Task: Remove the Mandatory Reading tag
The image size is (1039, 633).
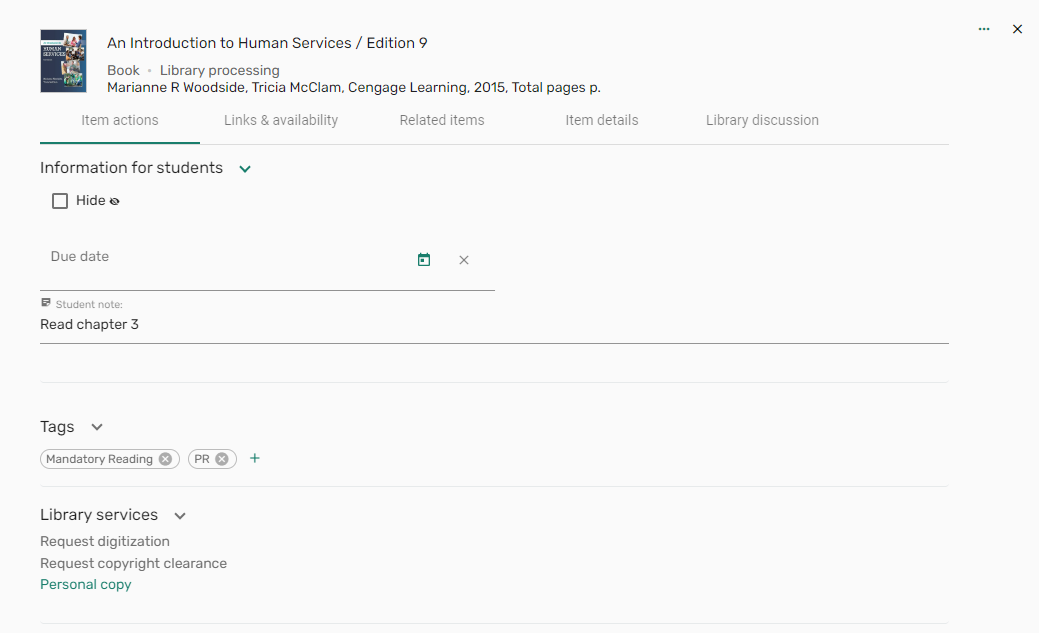Action: point(165,459)
